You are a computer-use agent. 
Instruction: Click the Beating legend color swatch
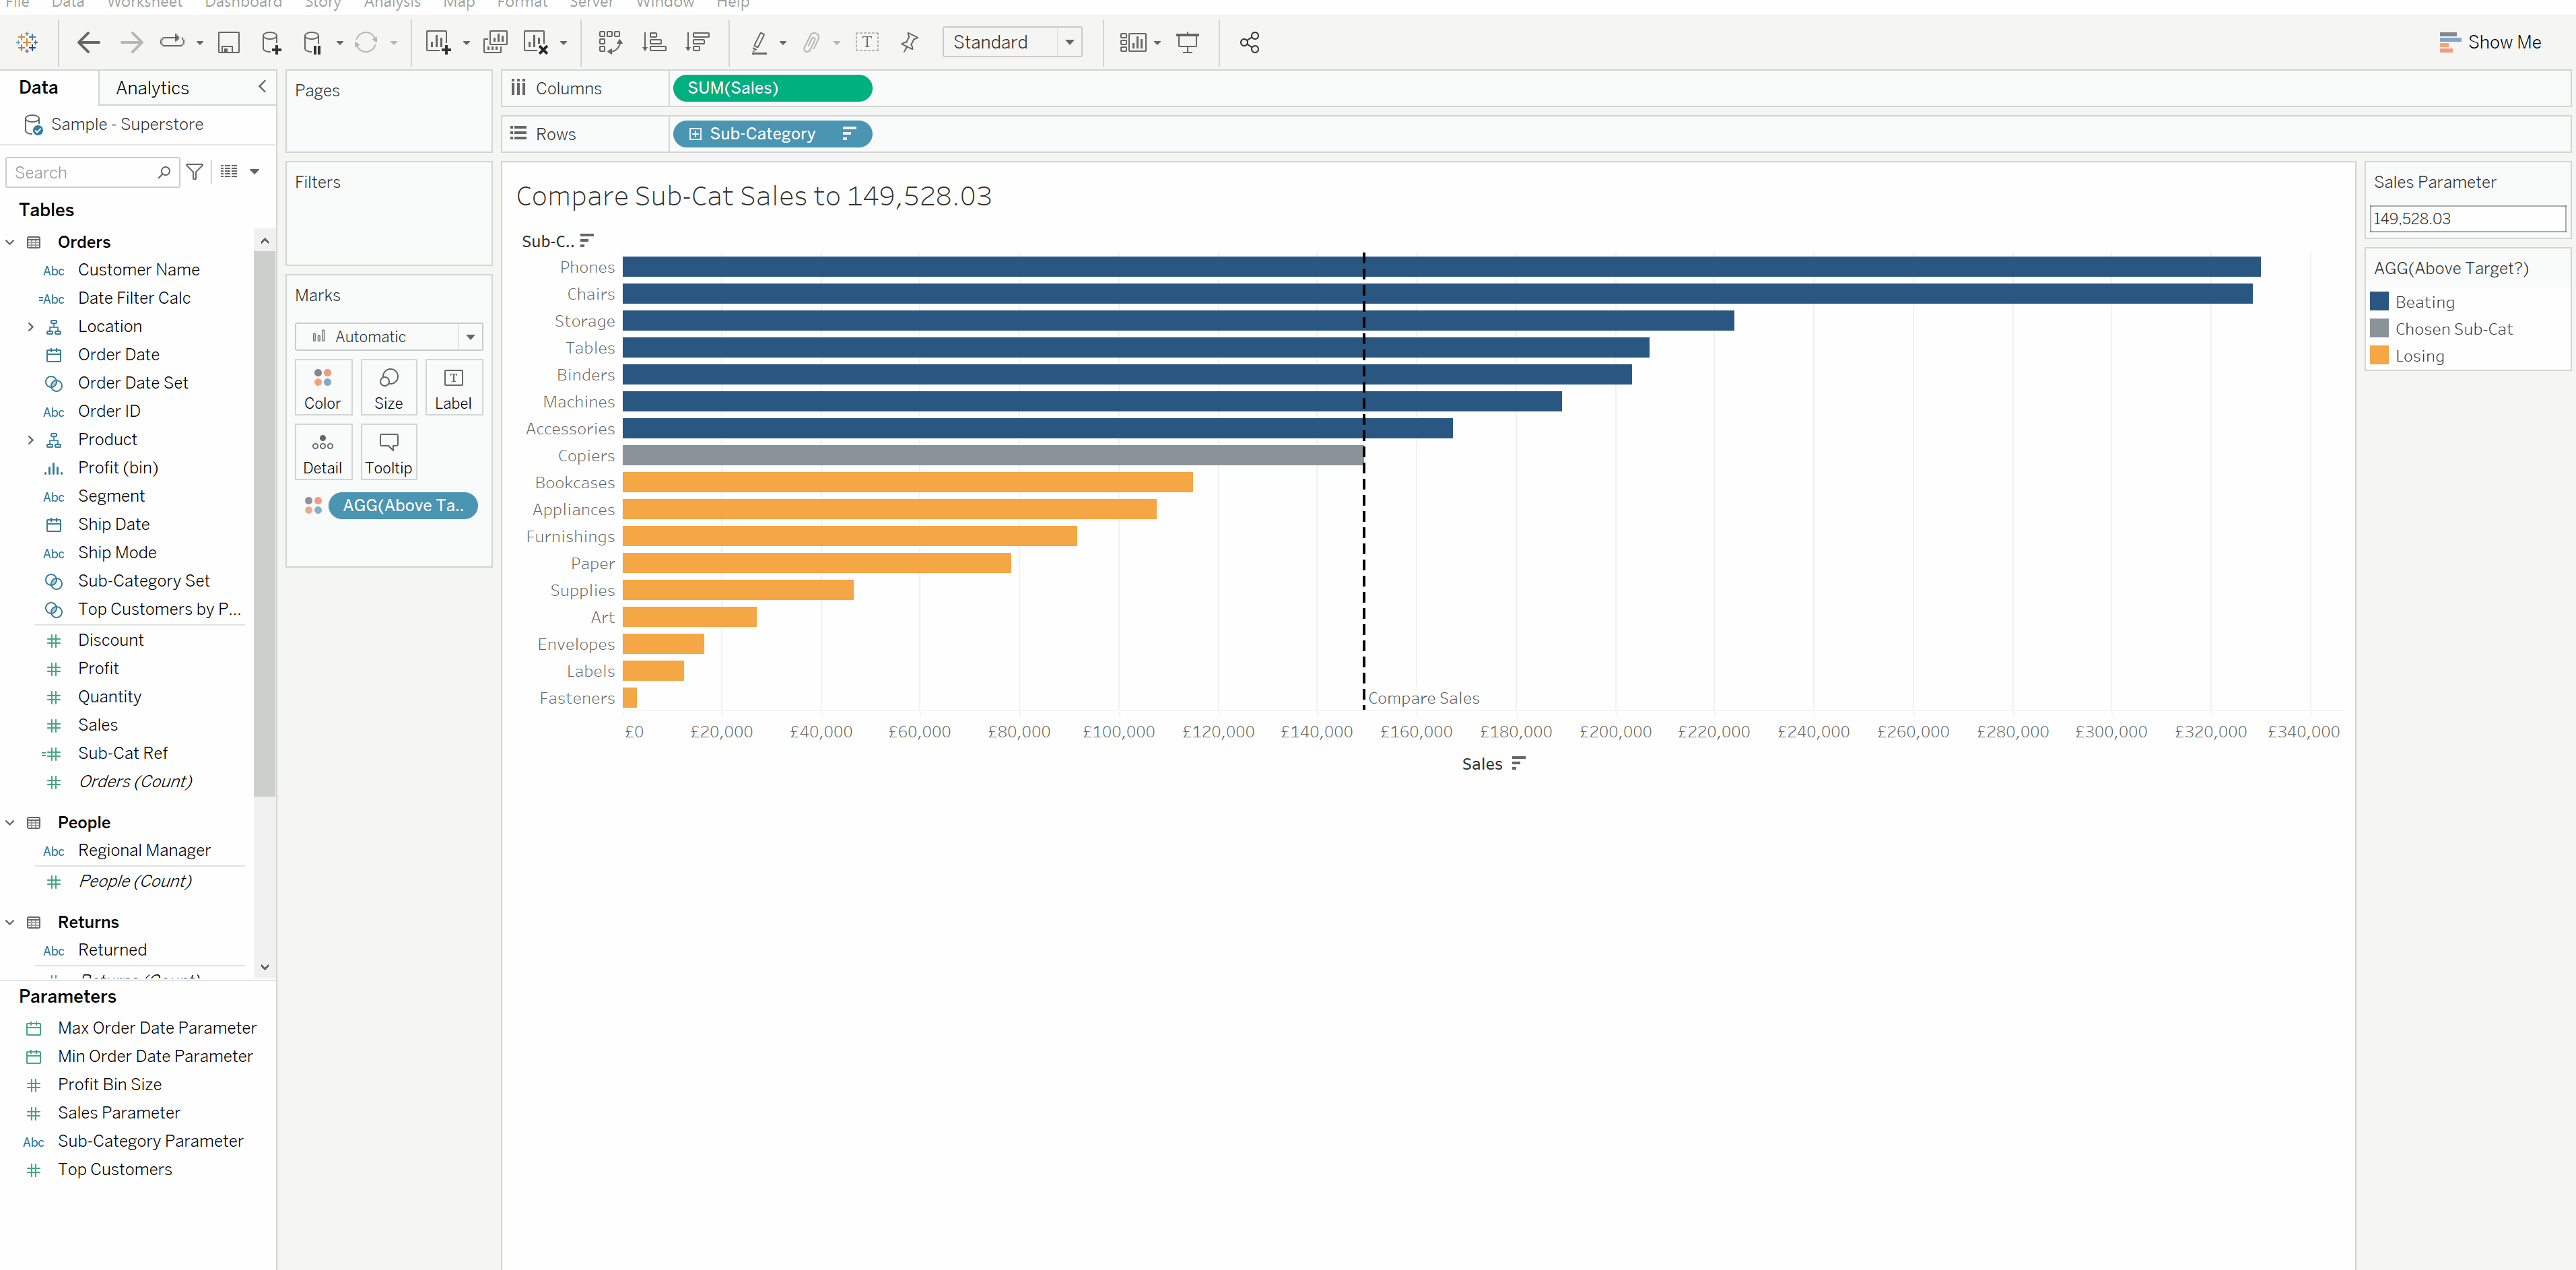click(x=2379, y=302)
